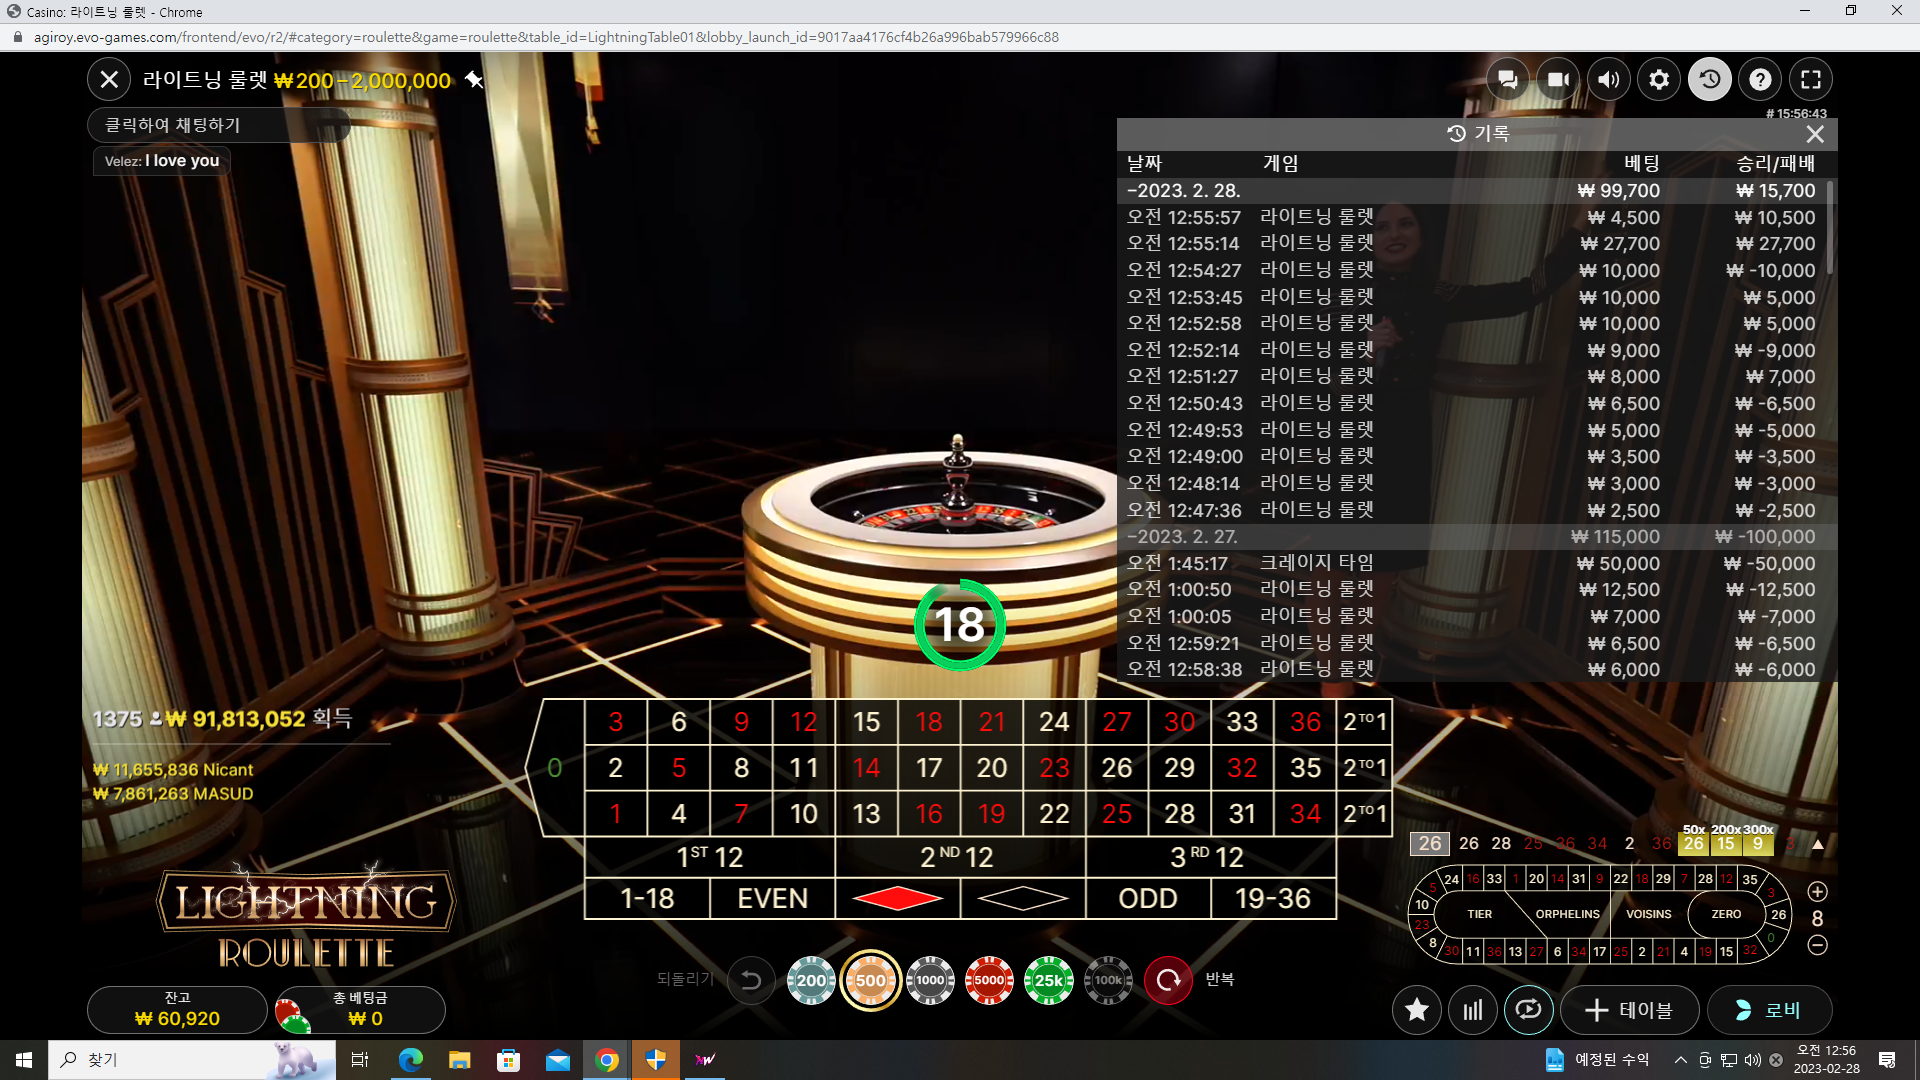Screen dimensions: 1920x1080
Task: Decrease racetrack neighbors with minus icon
Action: pyautogui.click(x=1818, y=945)
